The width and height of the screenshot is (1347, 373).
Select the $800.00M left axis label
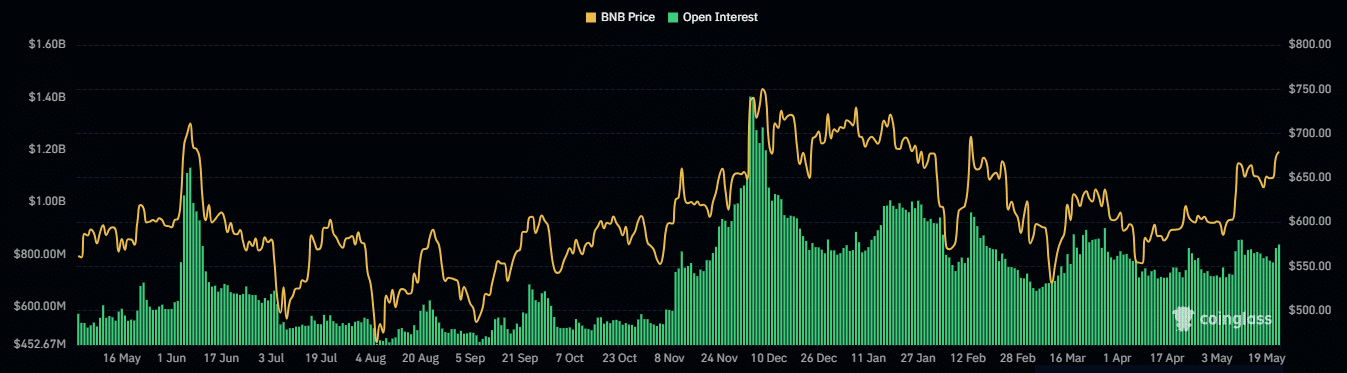click(40, 254)
